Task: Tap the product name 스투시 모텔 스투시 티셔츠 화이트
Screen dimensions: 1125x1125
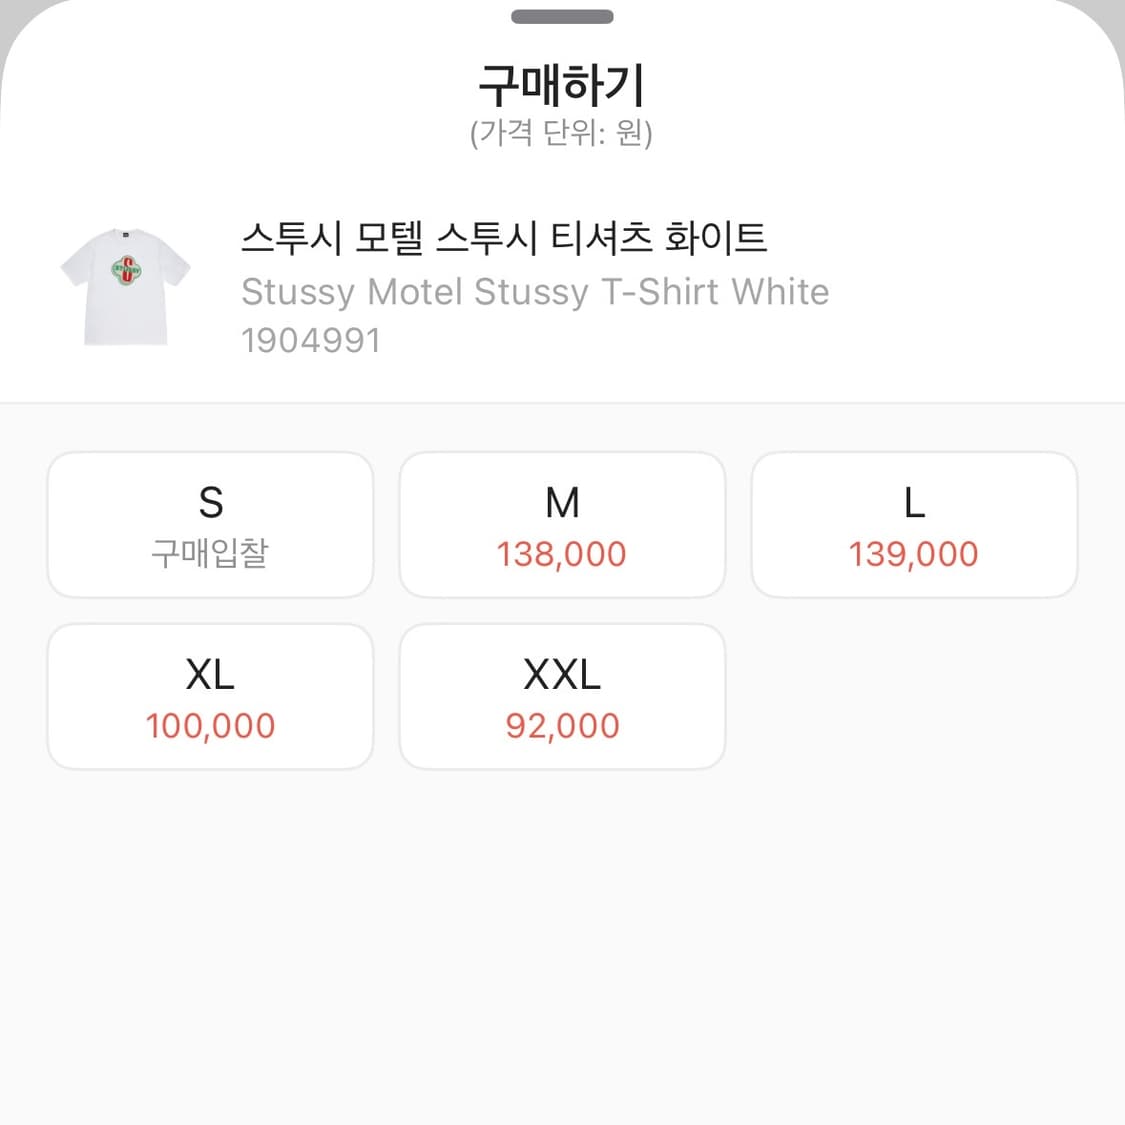Action: 504,240
